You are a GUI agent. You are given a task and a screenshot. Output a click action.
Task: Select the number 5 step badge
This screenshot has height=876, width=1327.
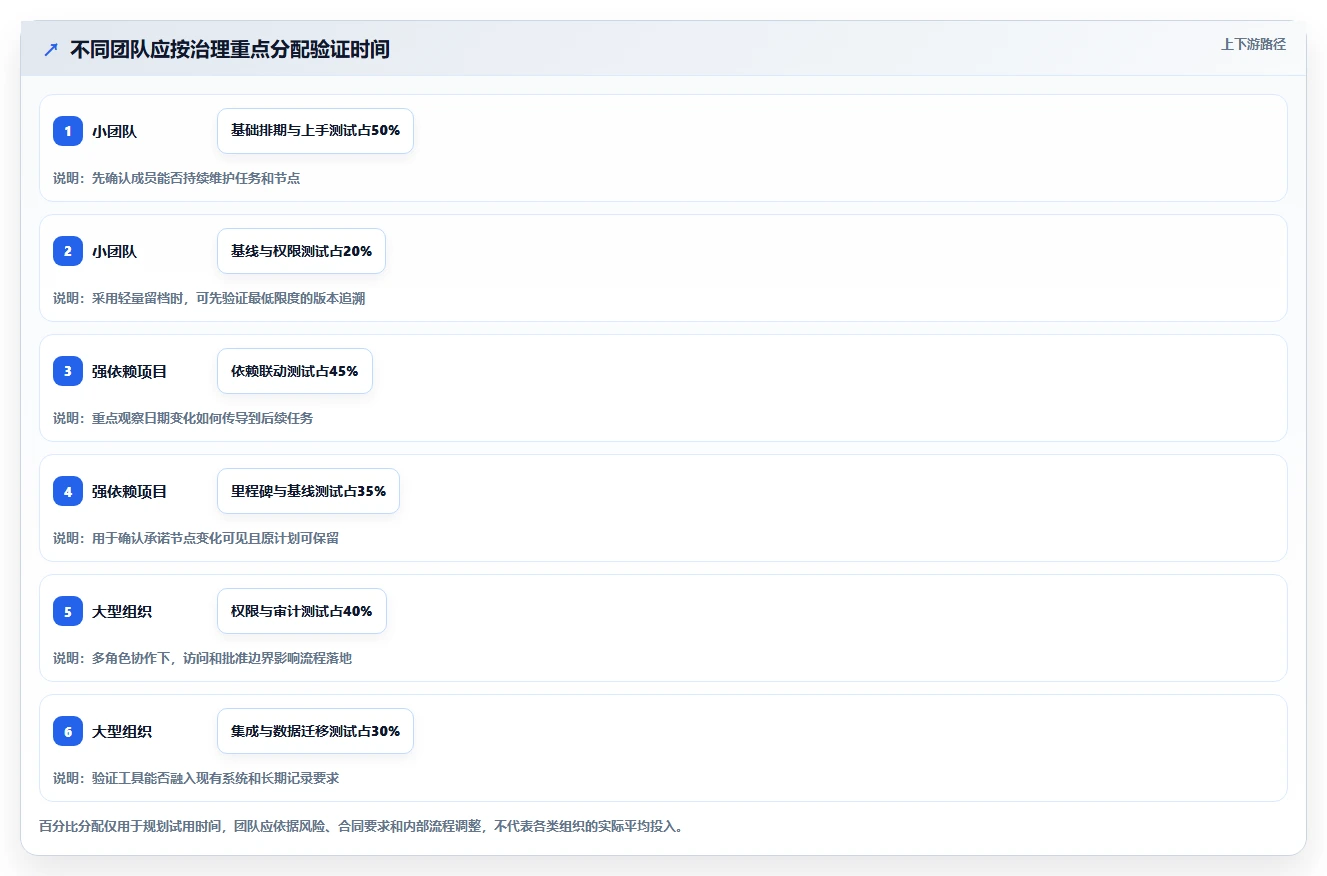[68, 611]
